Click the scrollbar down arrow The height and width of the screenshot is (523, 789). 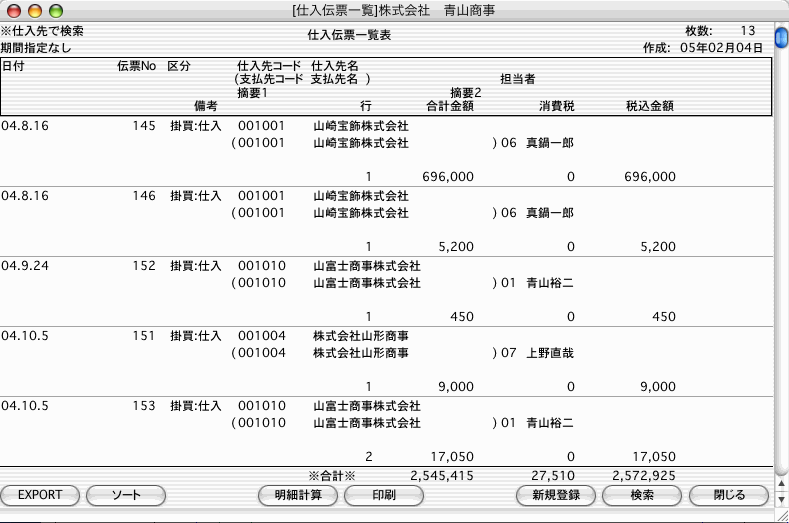pos(780,498)
